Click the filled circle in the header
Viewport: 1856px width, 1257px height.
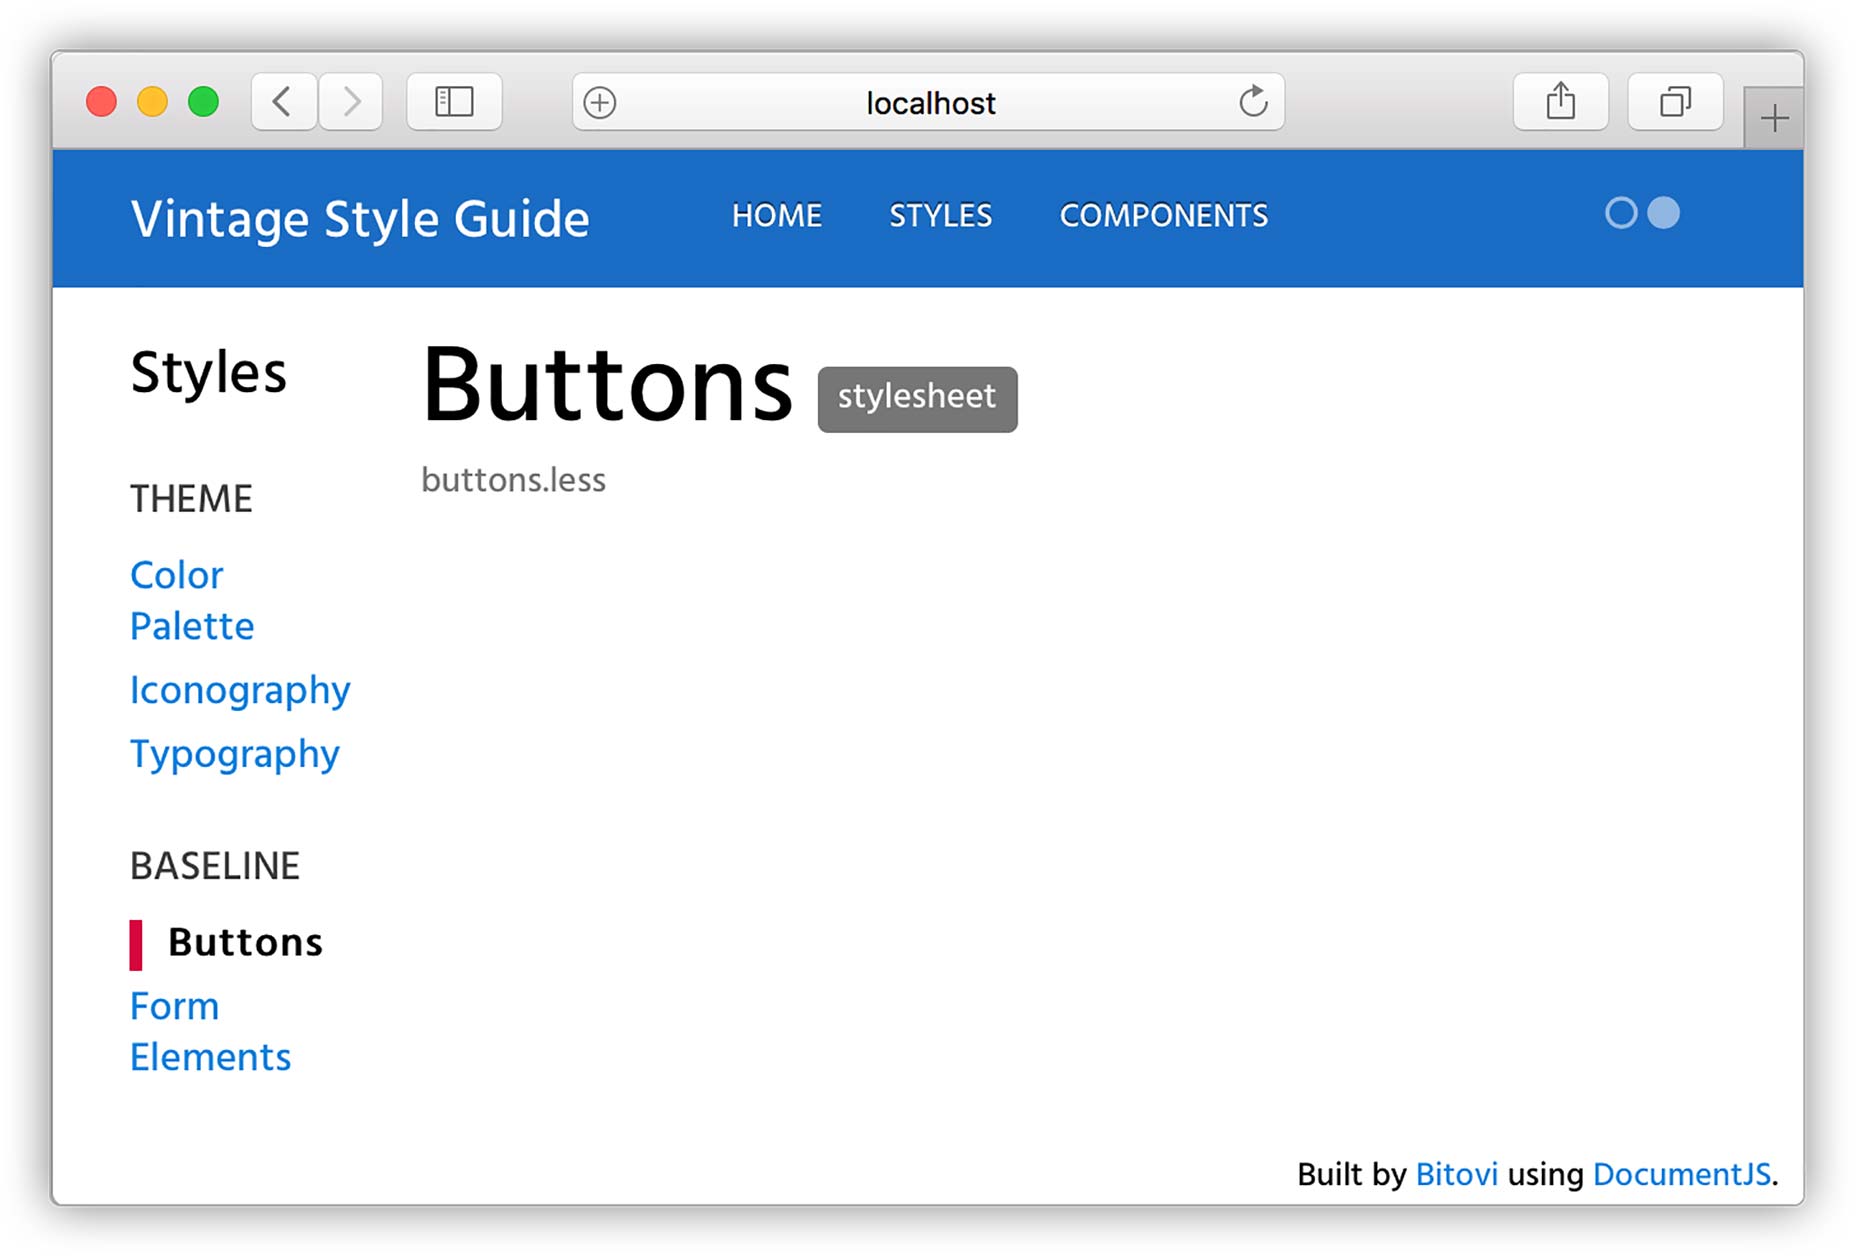click(x=1663, y=213)
